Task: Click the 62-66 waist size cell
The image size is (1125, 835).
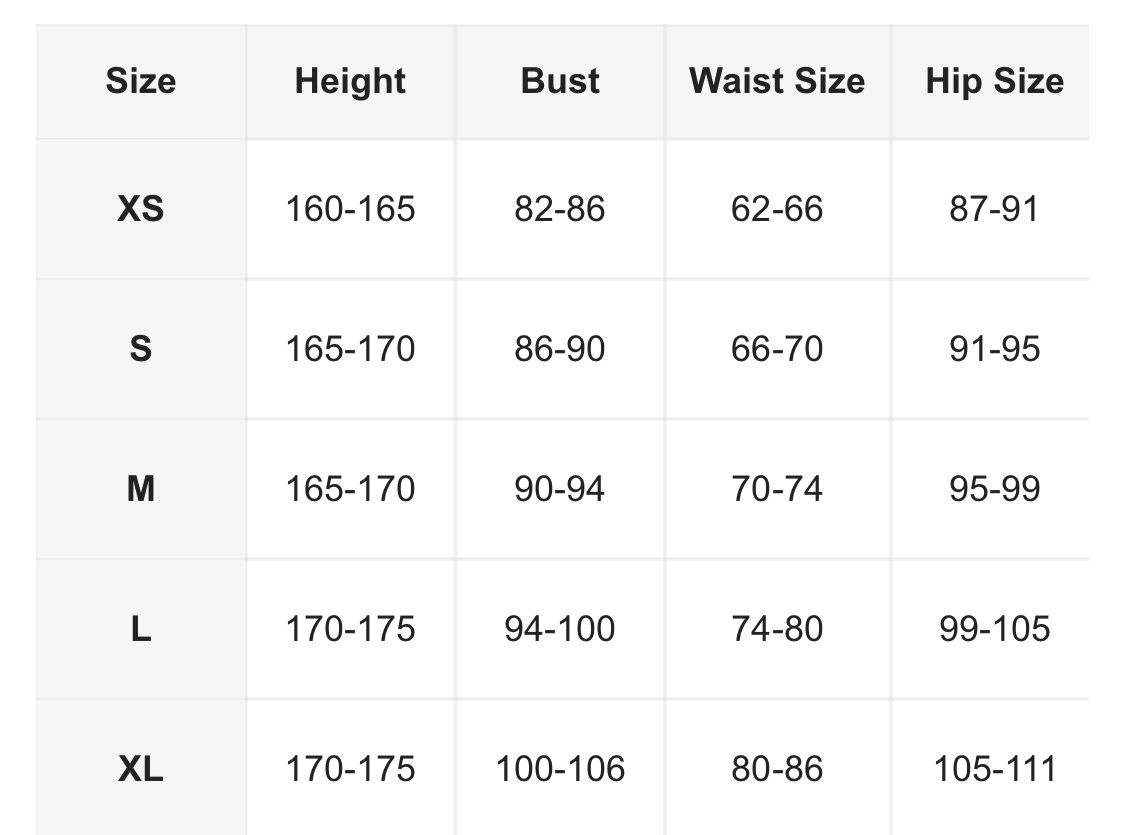Action: pos(777,209)
